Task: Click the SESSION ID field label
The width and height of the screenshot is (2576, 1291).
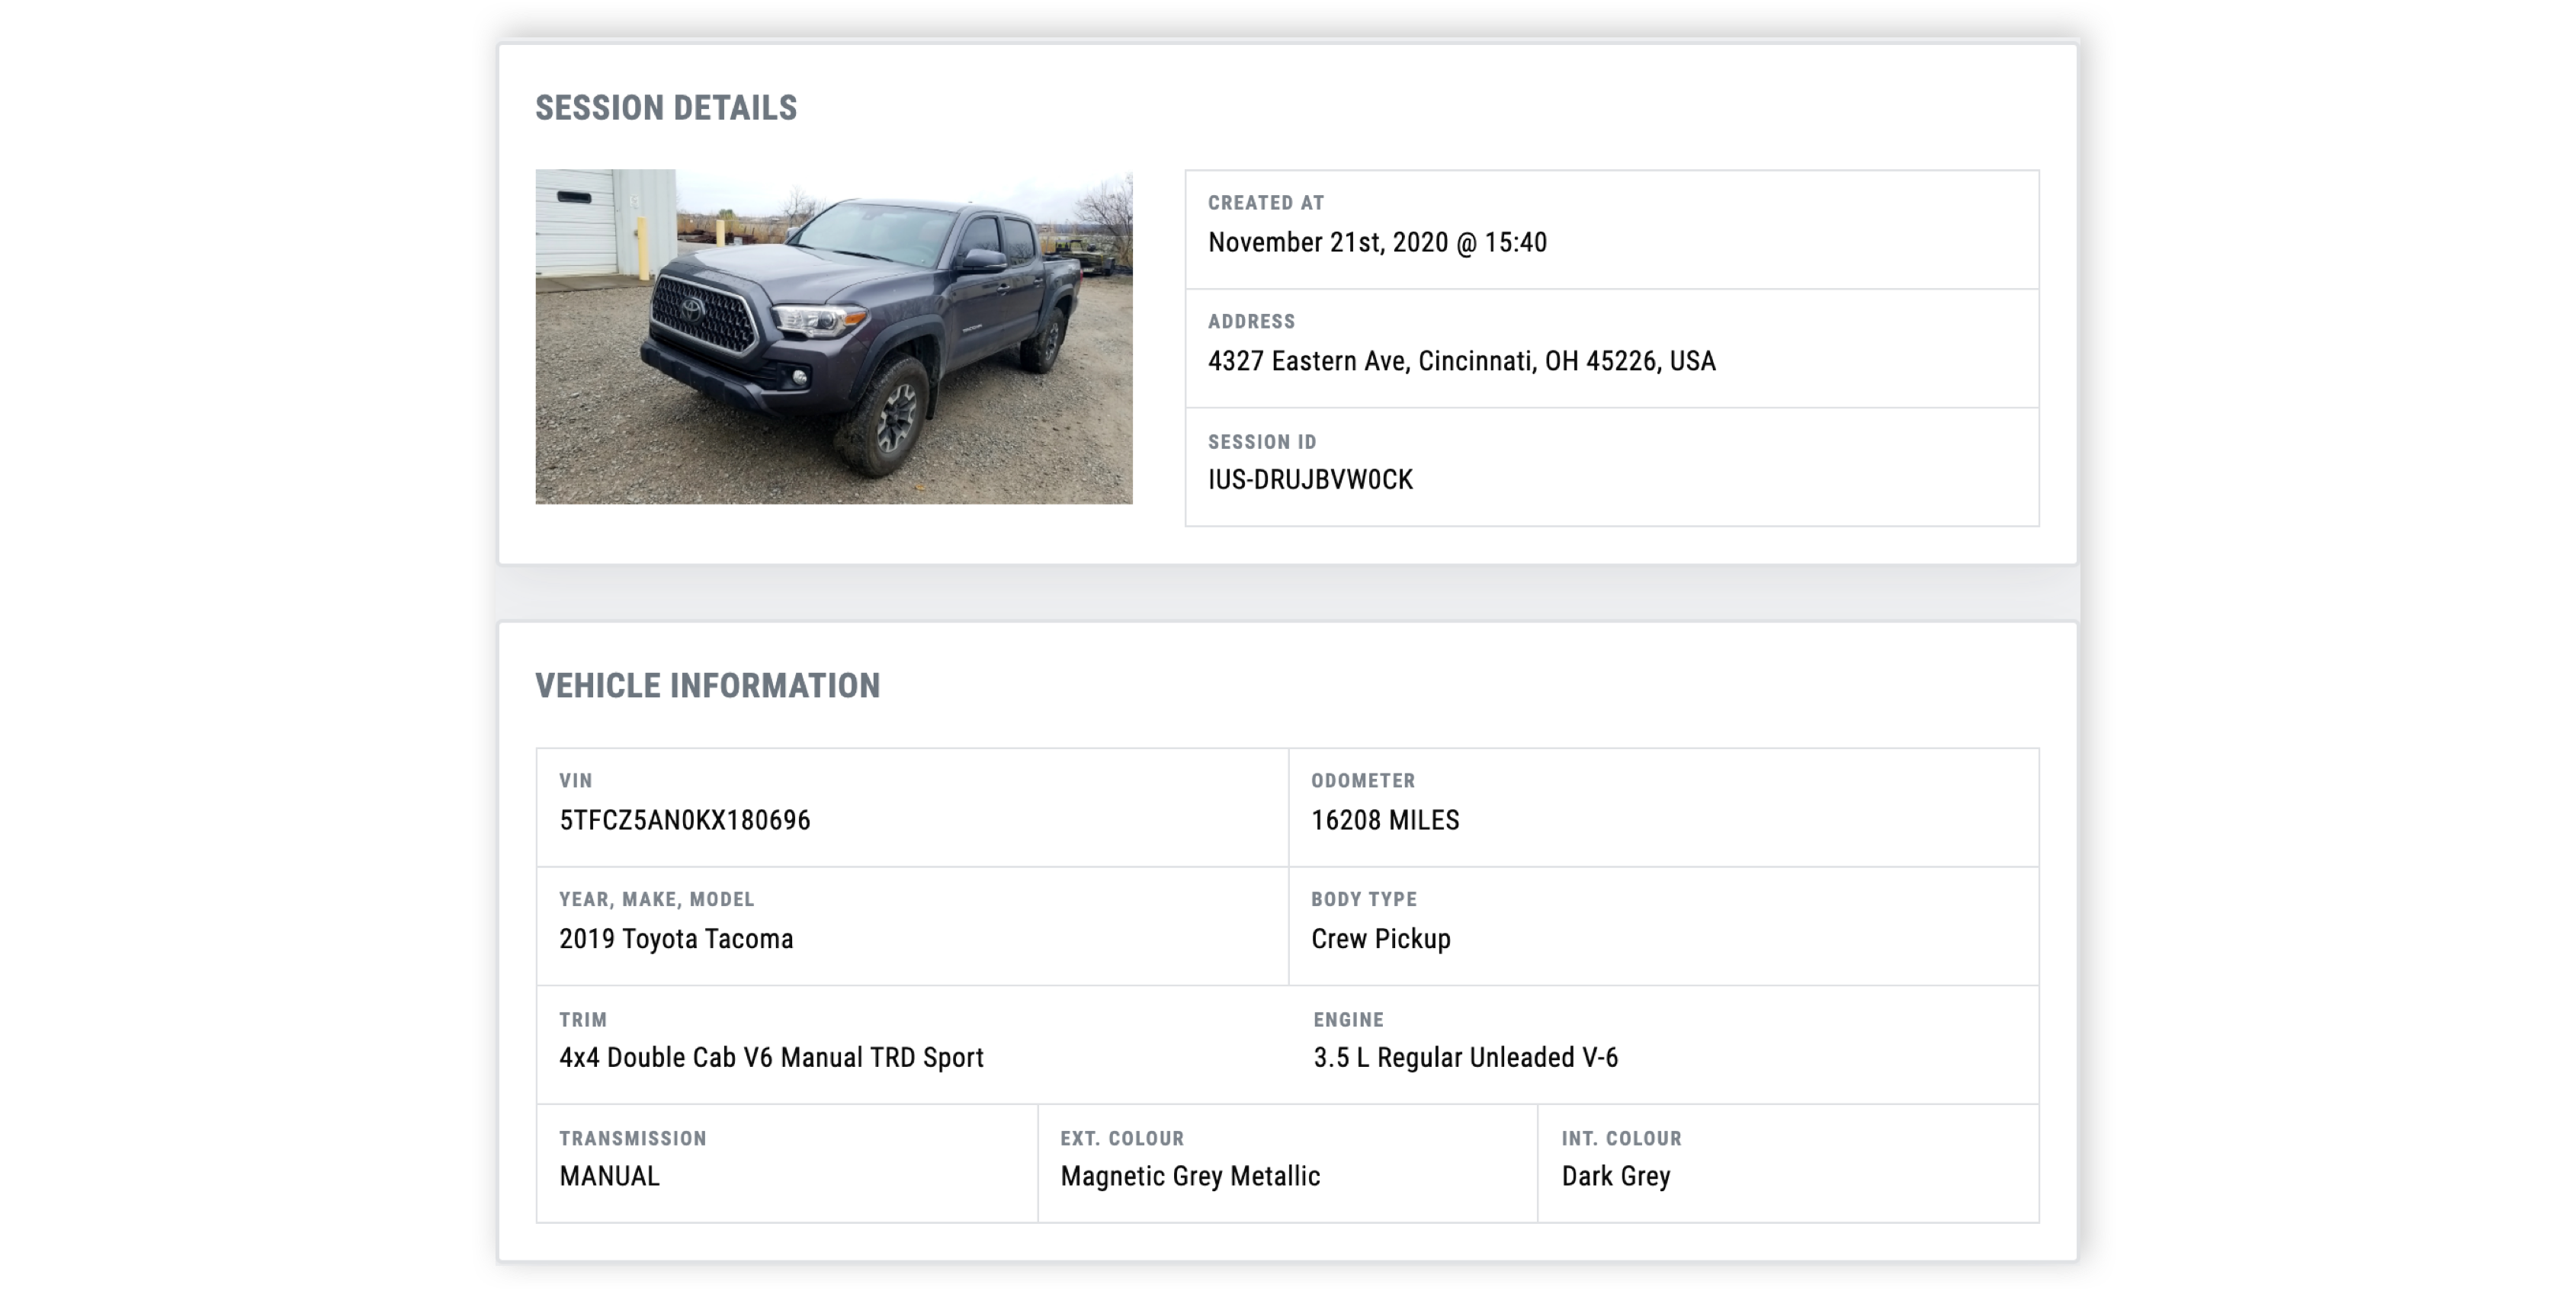Action: click(1262, 442)
